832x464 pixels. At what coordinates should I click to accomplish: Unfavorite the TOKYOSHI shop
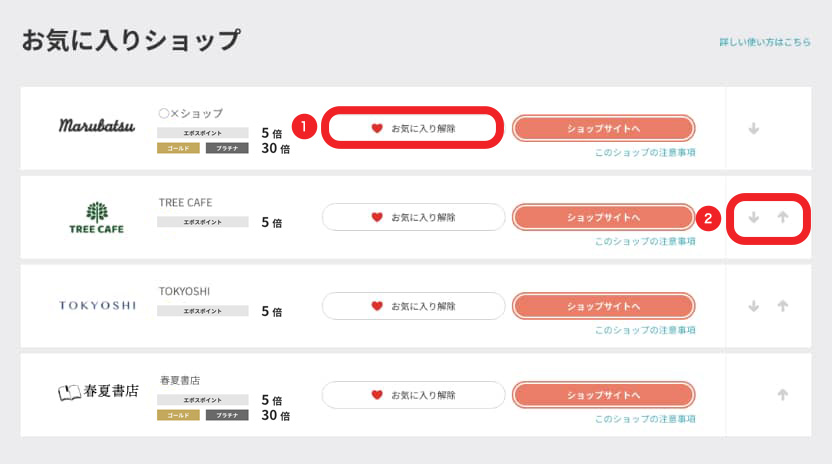click(413, 306)
